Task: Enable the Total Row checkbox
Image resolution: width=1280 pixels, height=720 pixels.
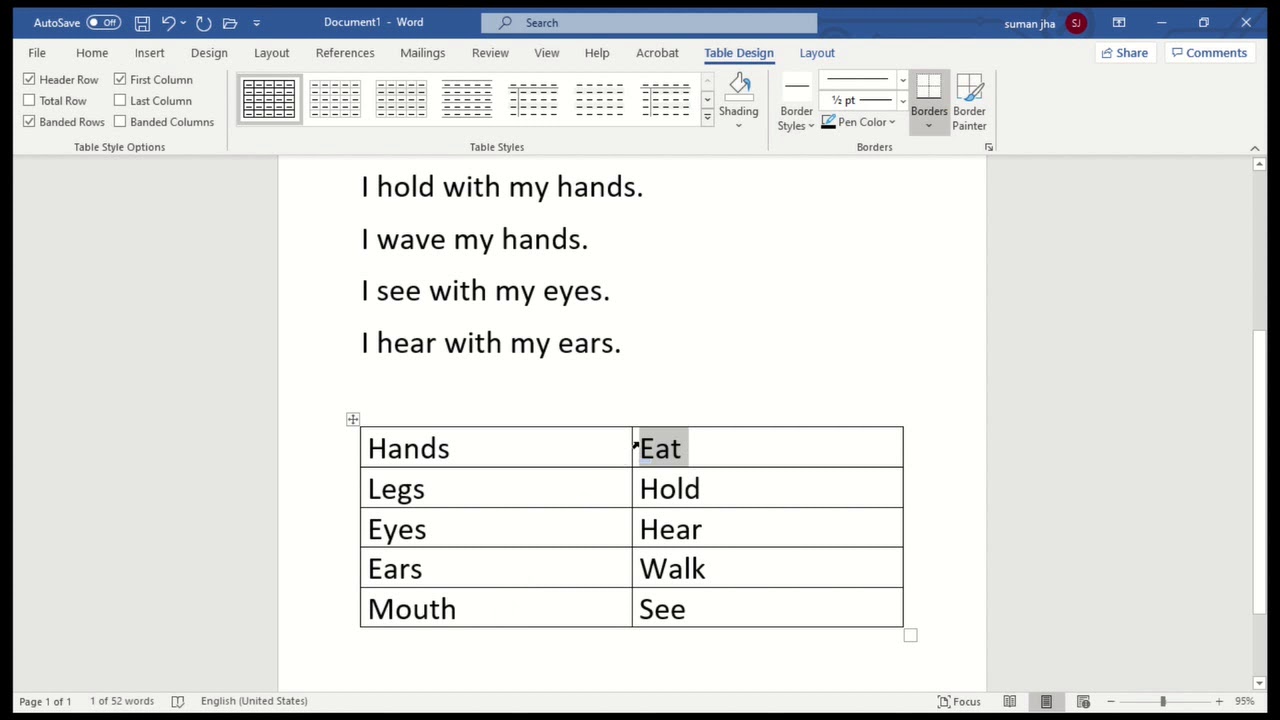Action: pyautogui.click(x=29, y=100)
